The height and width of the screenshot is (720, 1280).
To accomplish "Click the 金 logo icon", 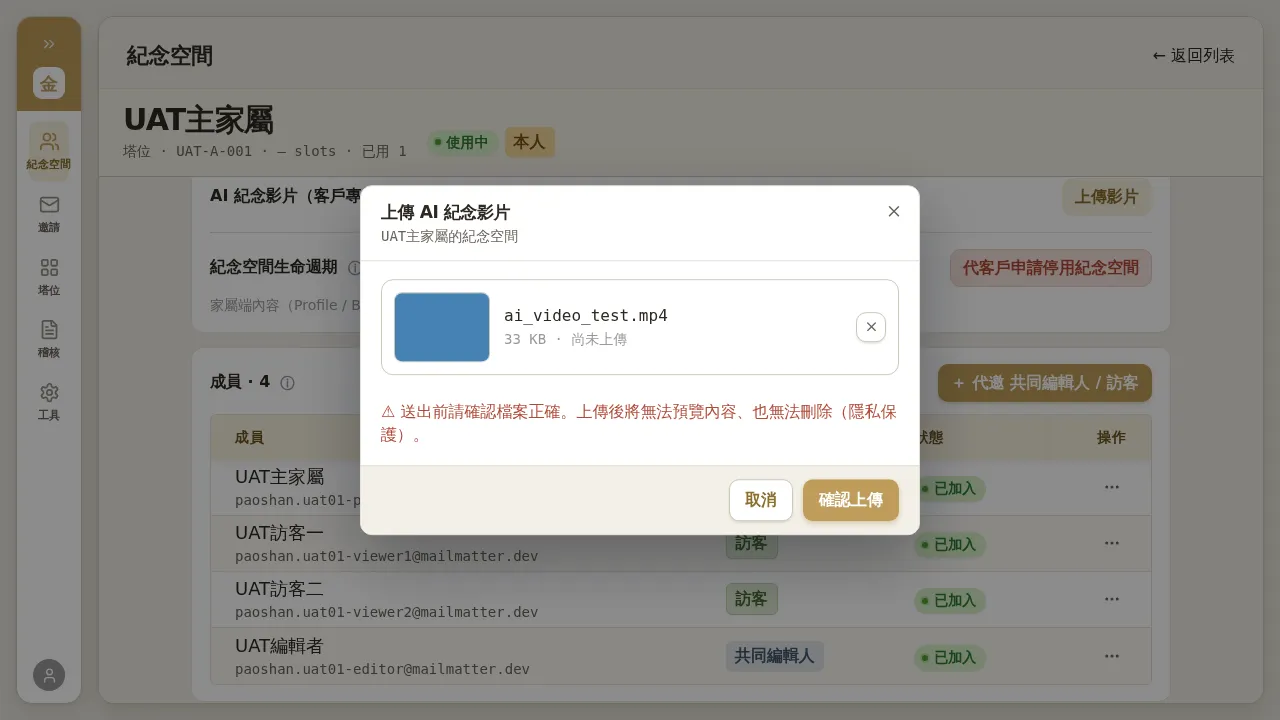I will [x=49, y=83].
